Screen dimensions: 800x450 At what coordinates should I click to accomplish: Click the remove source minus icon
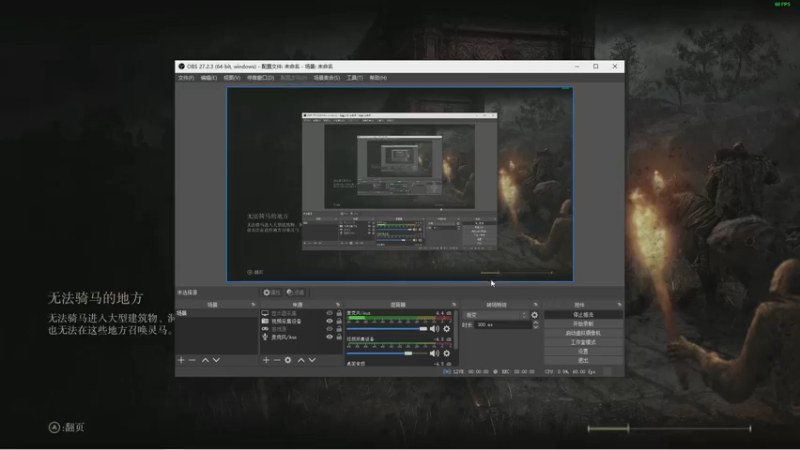click(x=277, y=360)
